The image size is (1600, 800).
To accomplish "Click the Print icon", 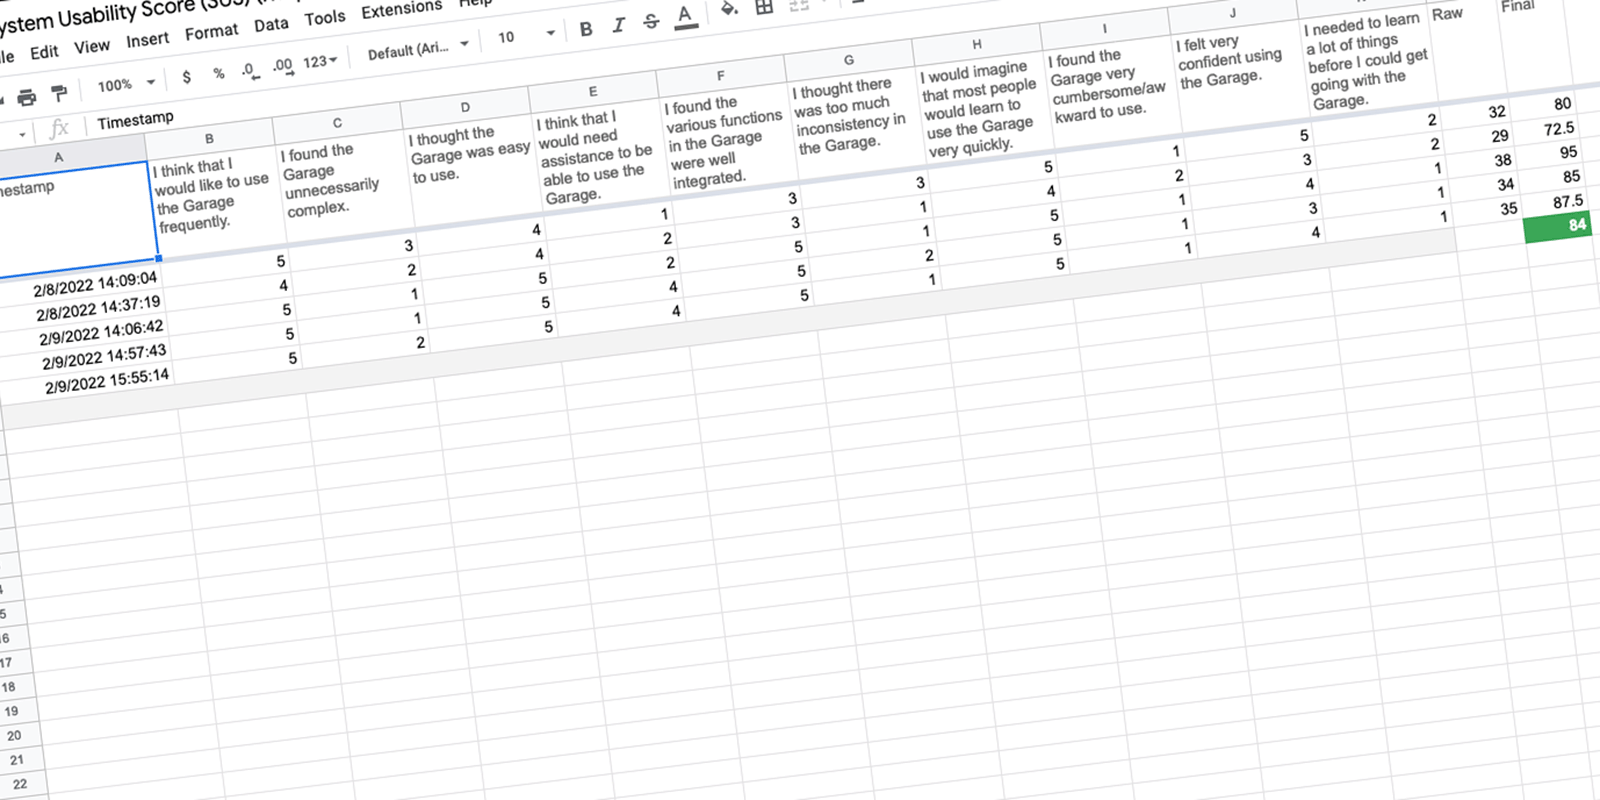I will click(x=27, y=96).
